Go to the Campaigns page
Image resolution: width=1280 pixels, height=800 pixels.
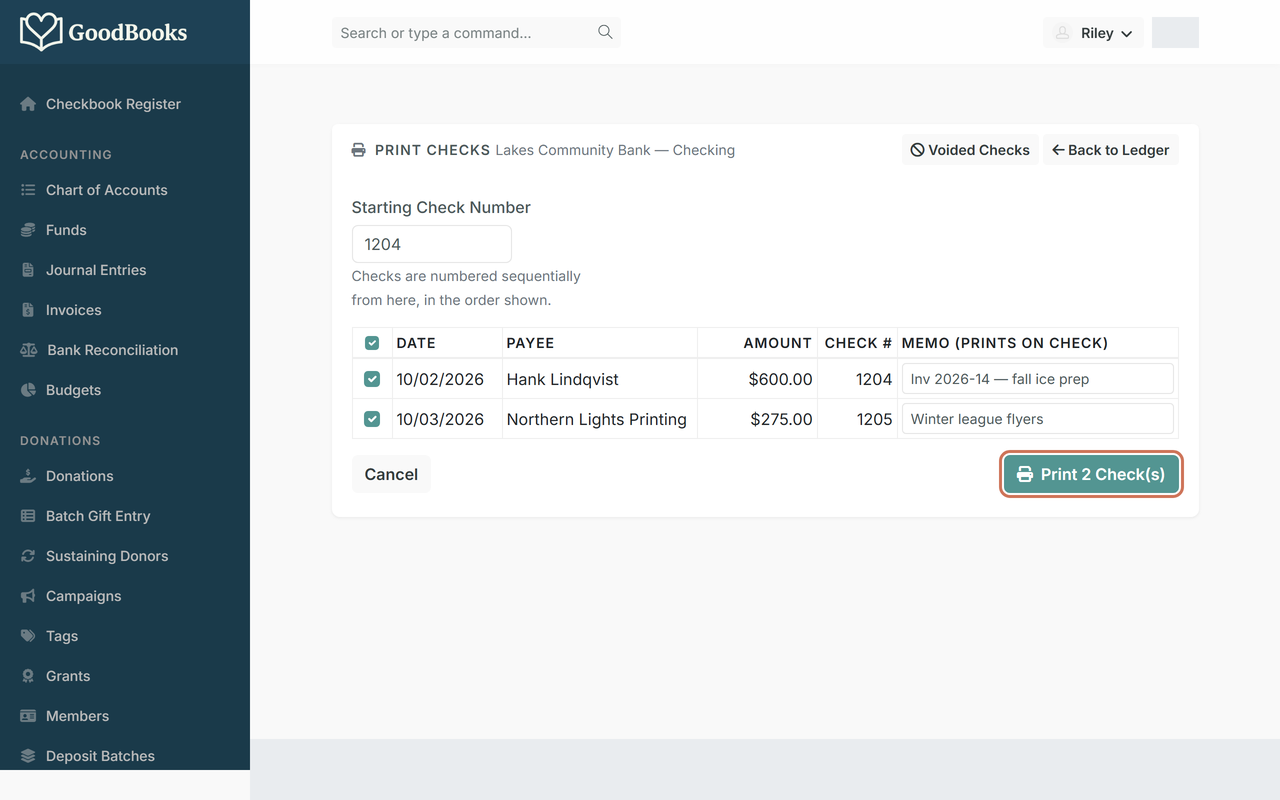[125, 596]
